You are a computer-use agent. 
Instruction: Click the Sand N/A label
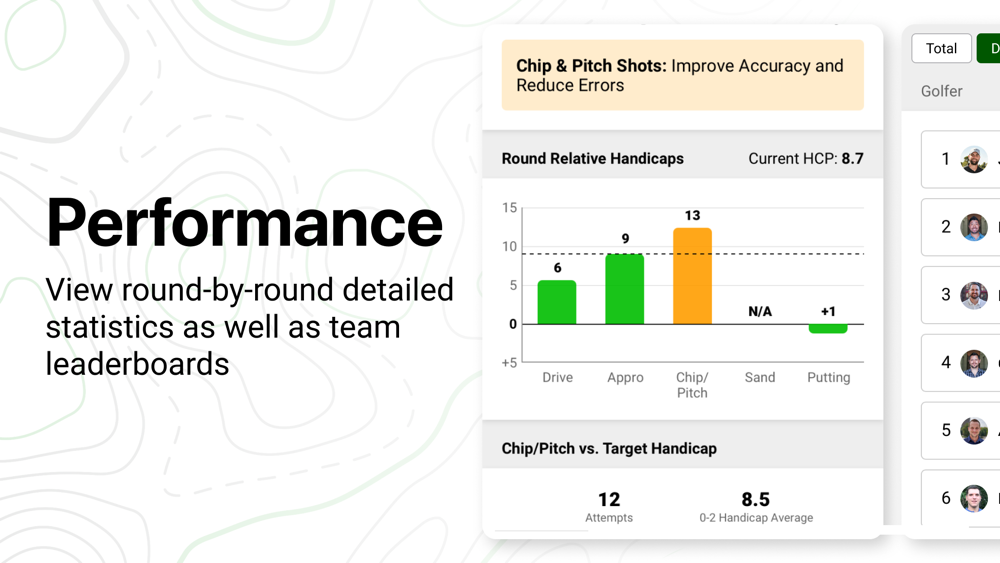pos(760,312)
